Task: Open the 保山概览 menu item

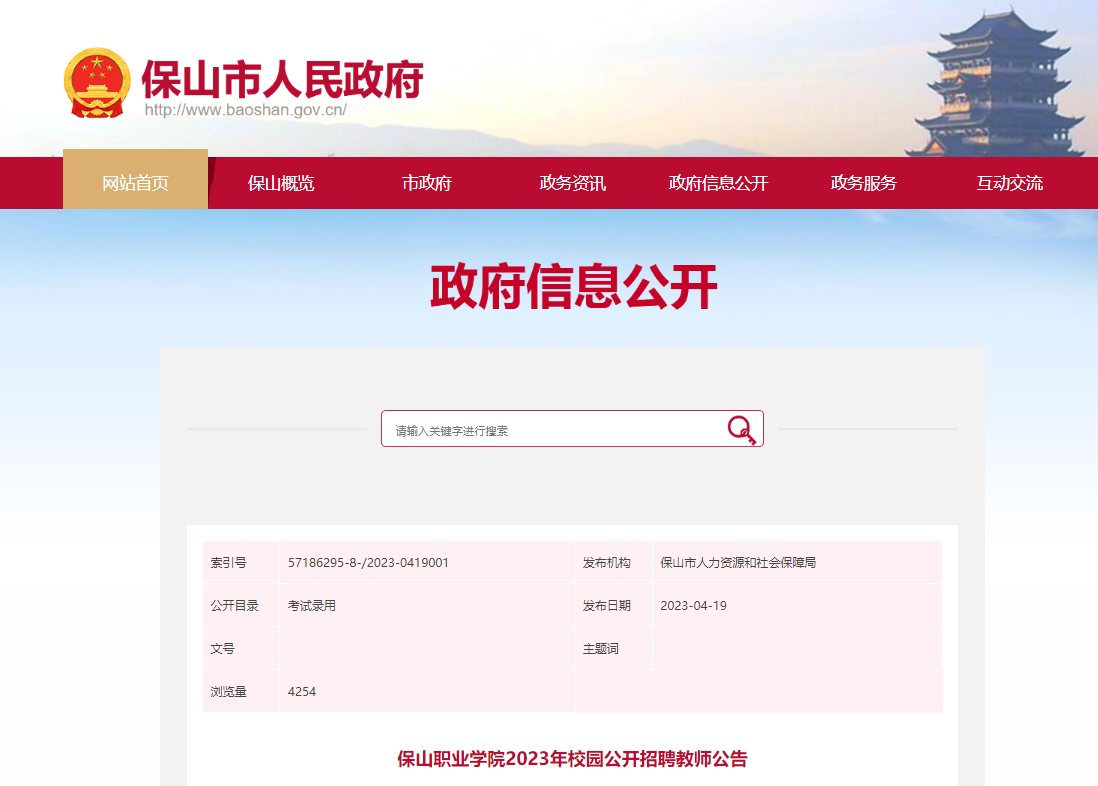Action: (x=281, y=183)
